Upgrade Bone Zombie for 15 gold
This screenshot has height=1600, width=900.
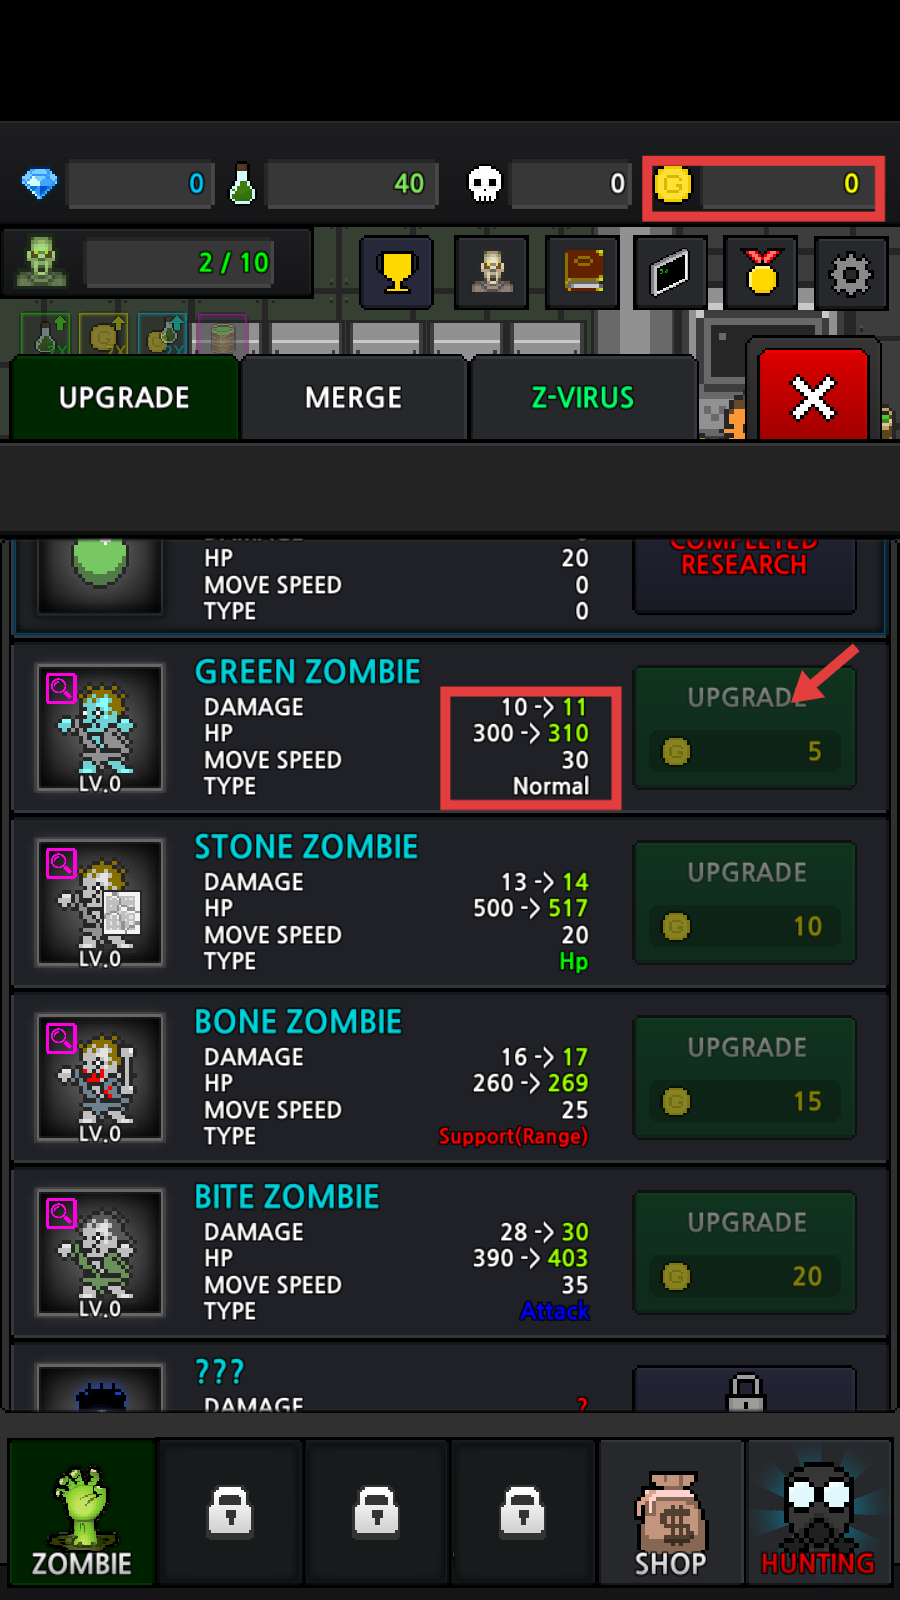pos(745,1078)
